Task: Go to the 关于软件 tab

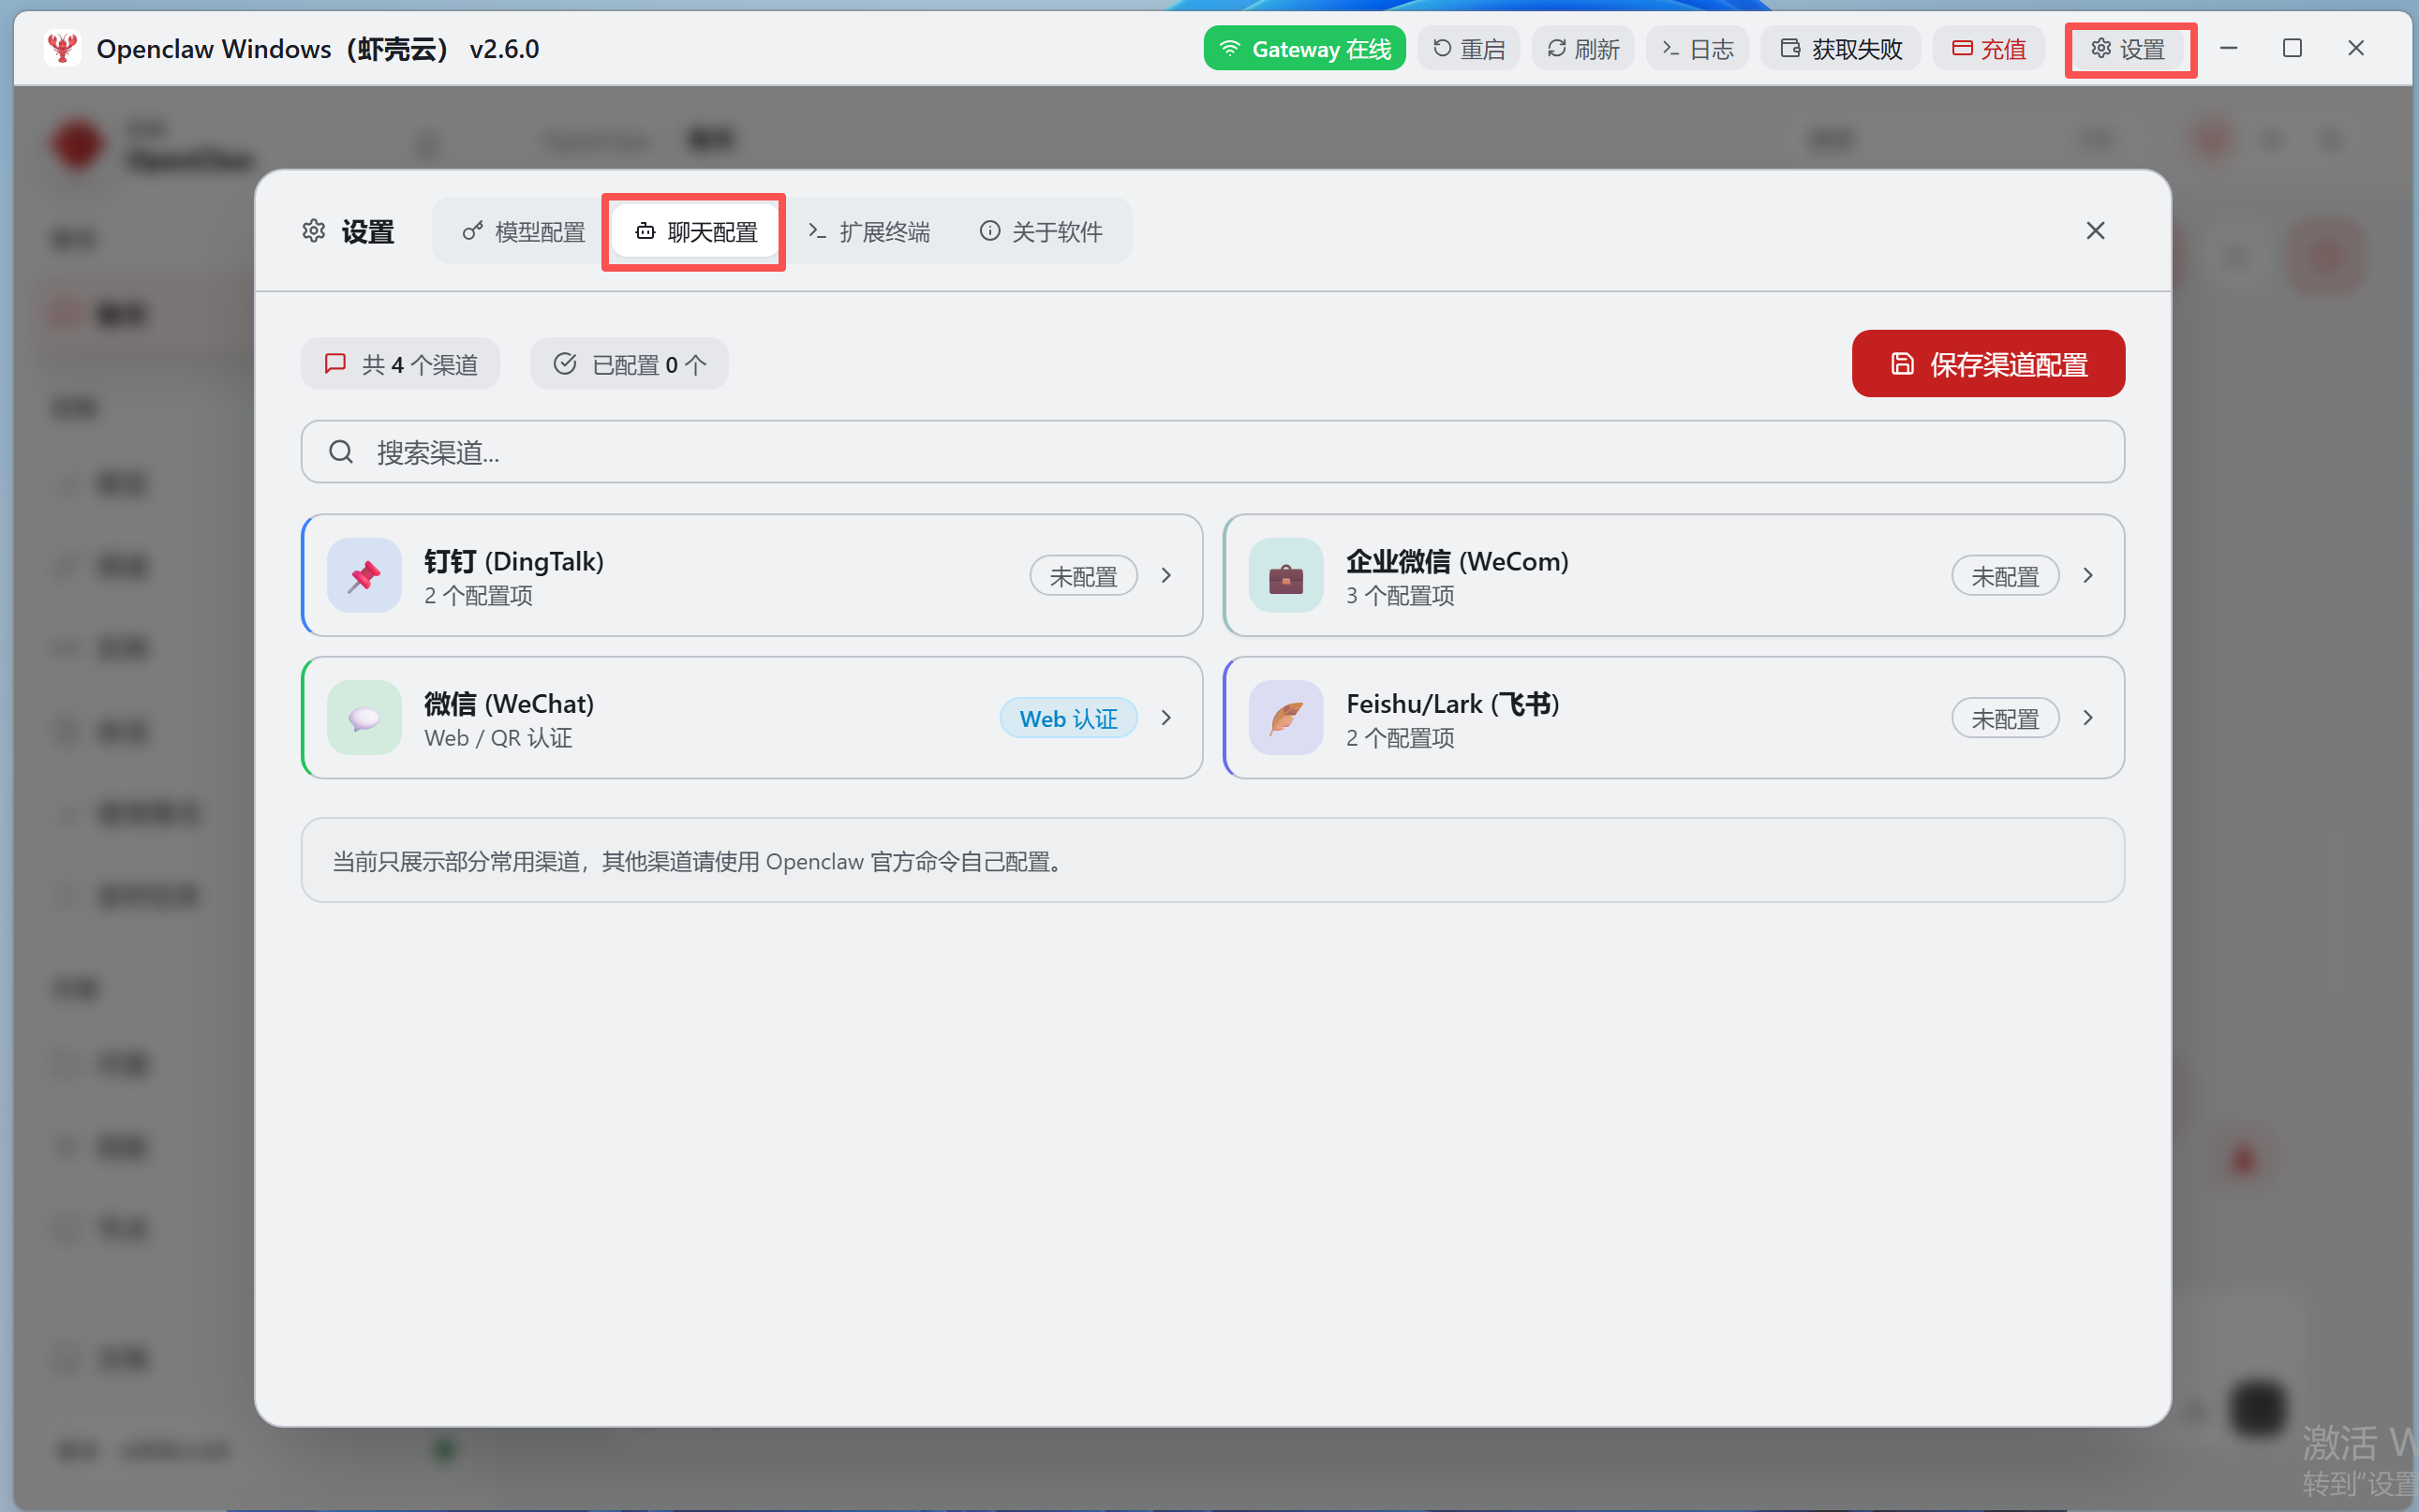Action: click(x=1040, y=232)
